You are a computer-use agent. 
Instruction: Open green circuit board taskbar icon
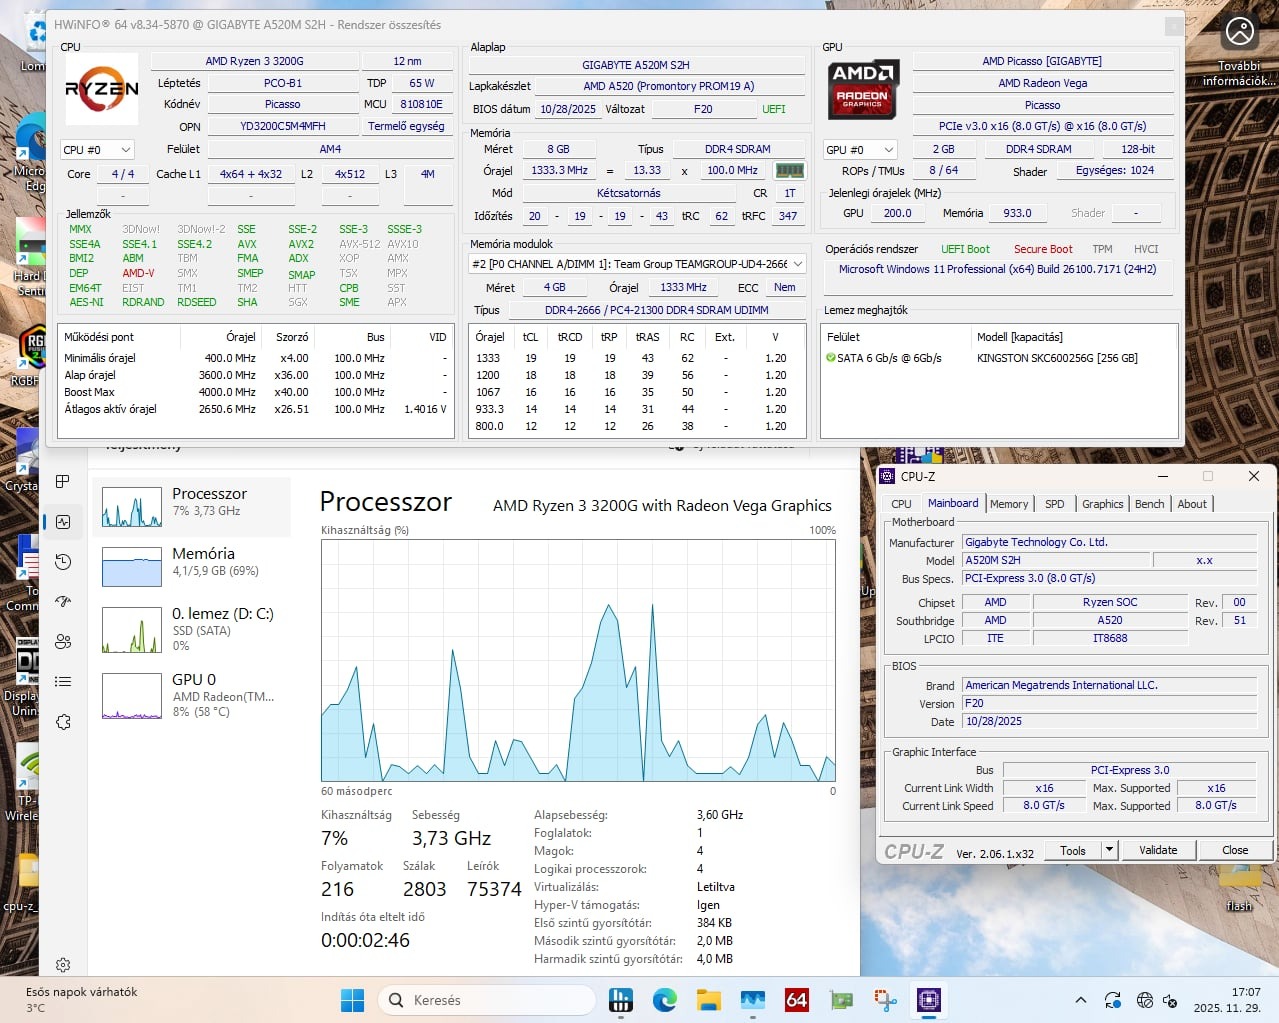[x=841, y=1000]
